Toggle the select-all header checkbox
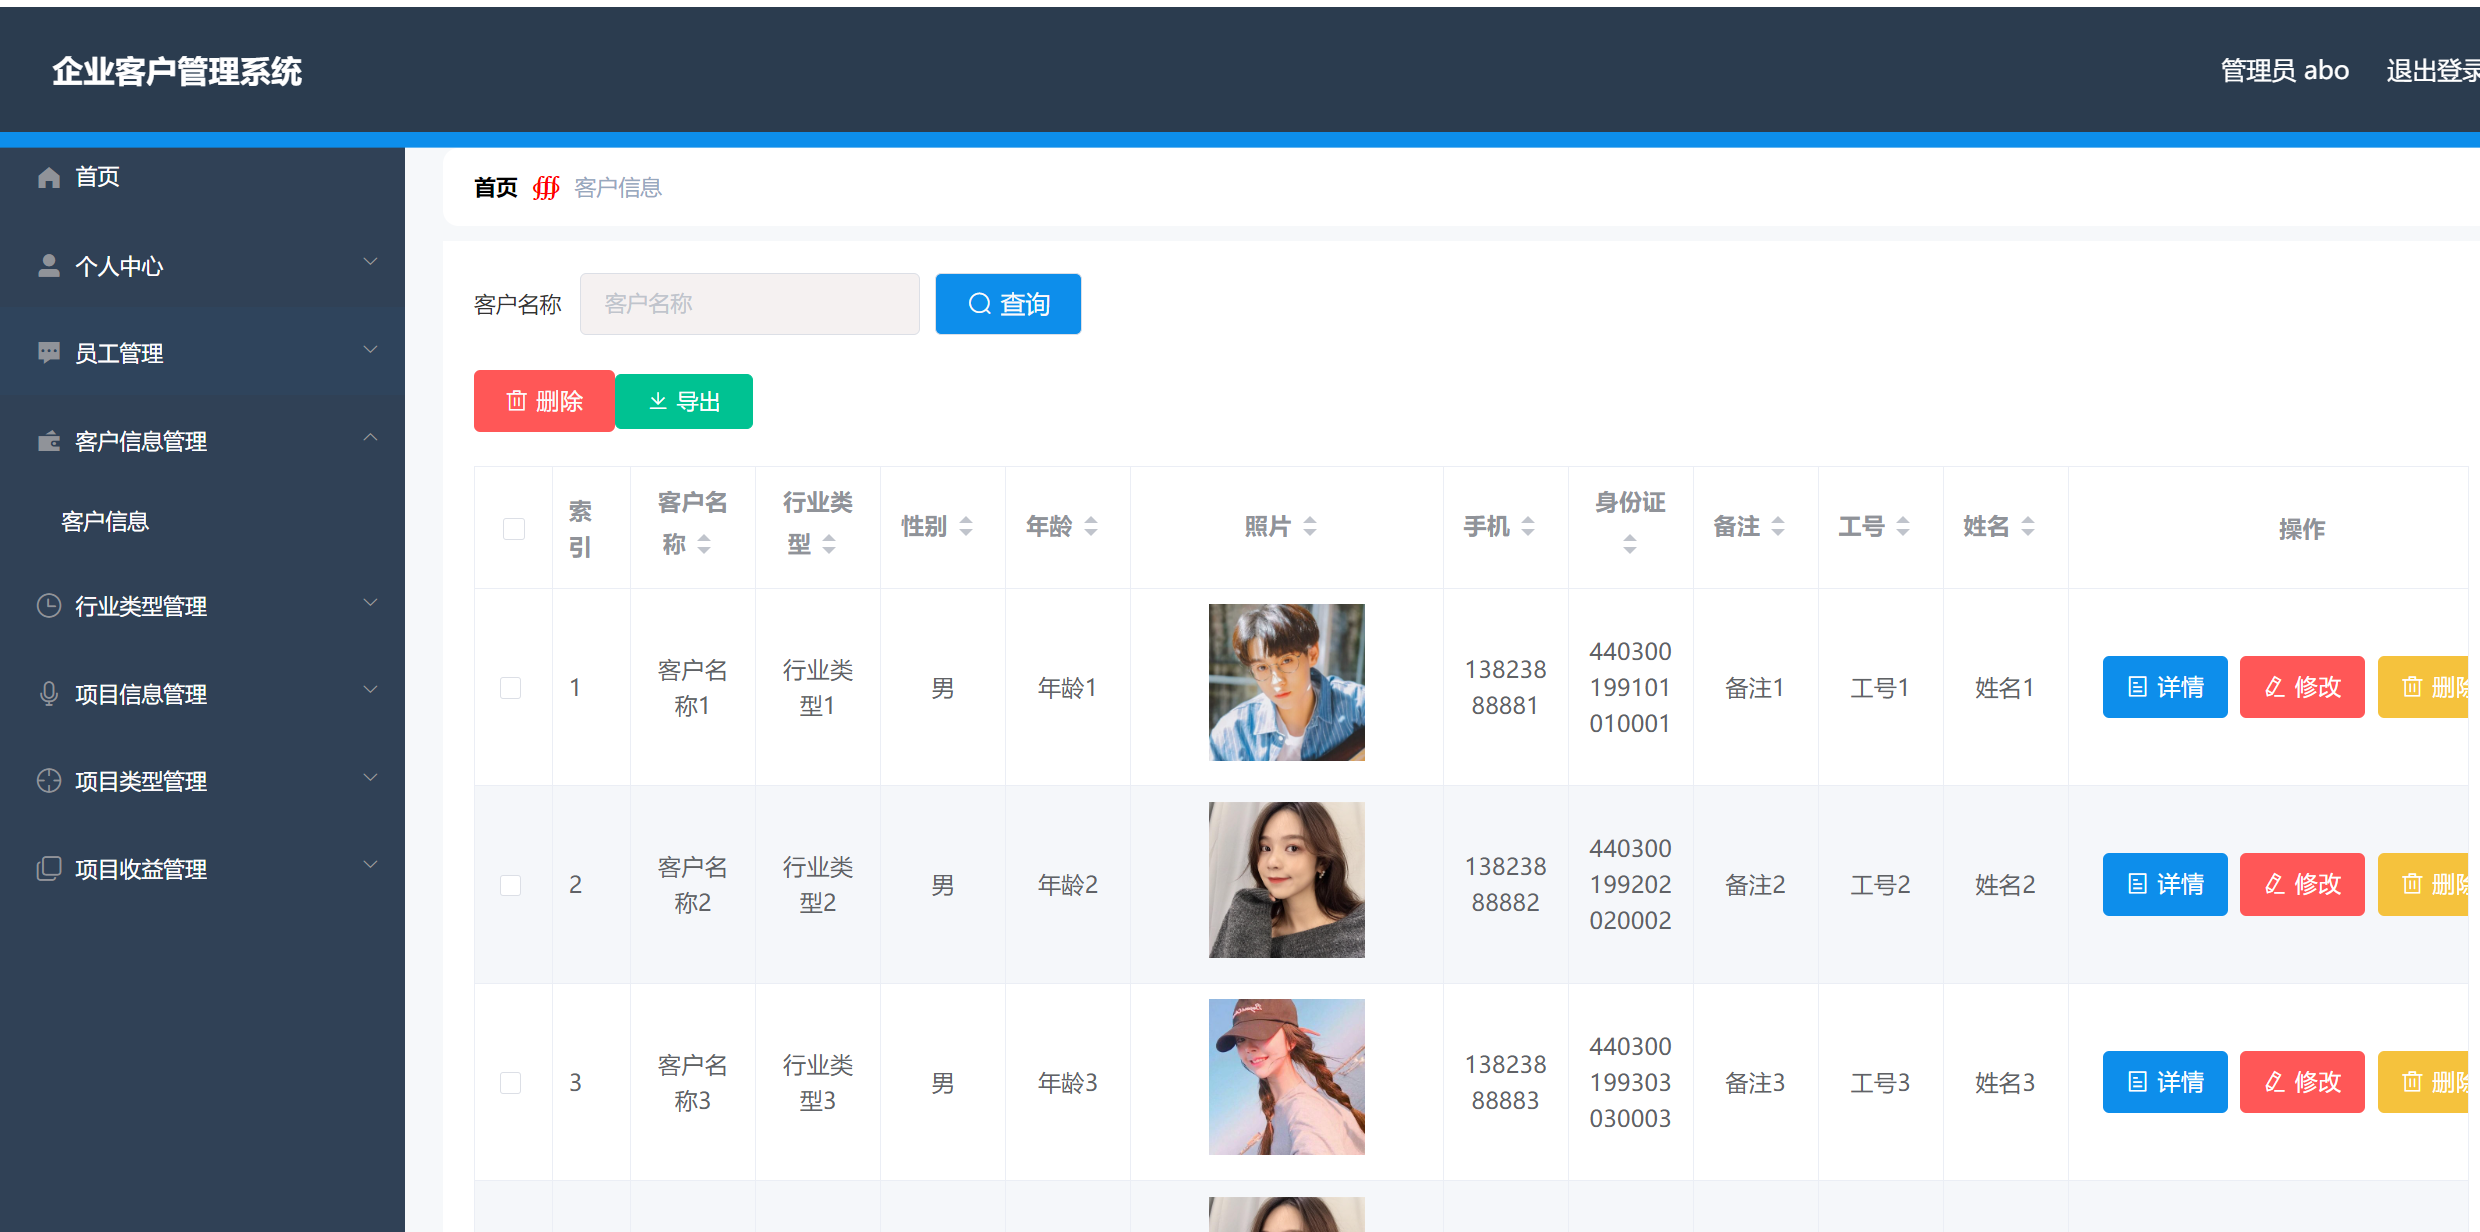Viewport: 2480px width, 1232px height. [514, 528]
